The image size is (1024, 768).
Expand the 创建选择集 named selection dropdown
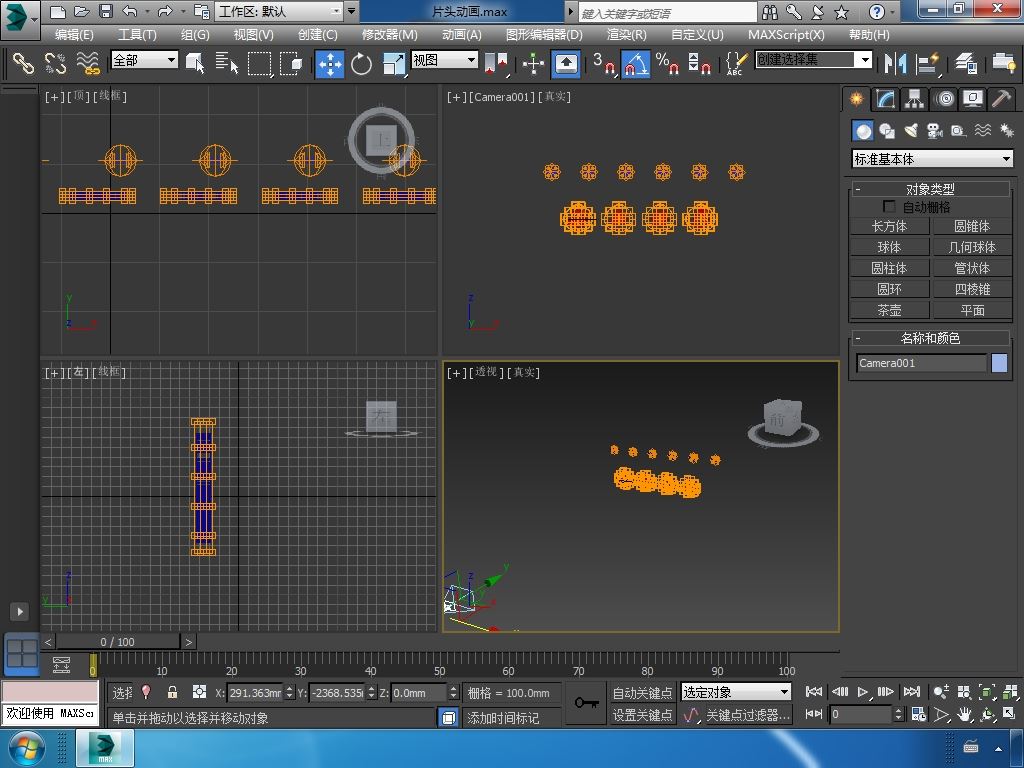pyautogui.click(x=865, y=60)
